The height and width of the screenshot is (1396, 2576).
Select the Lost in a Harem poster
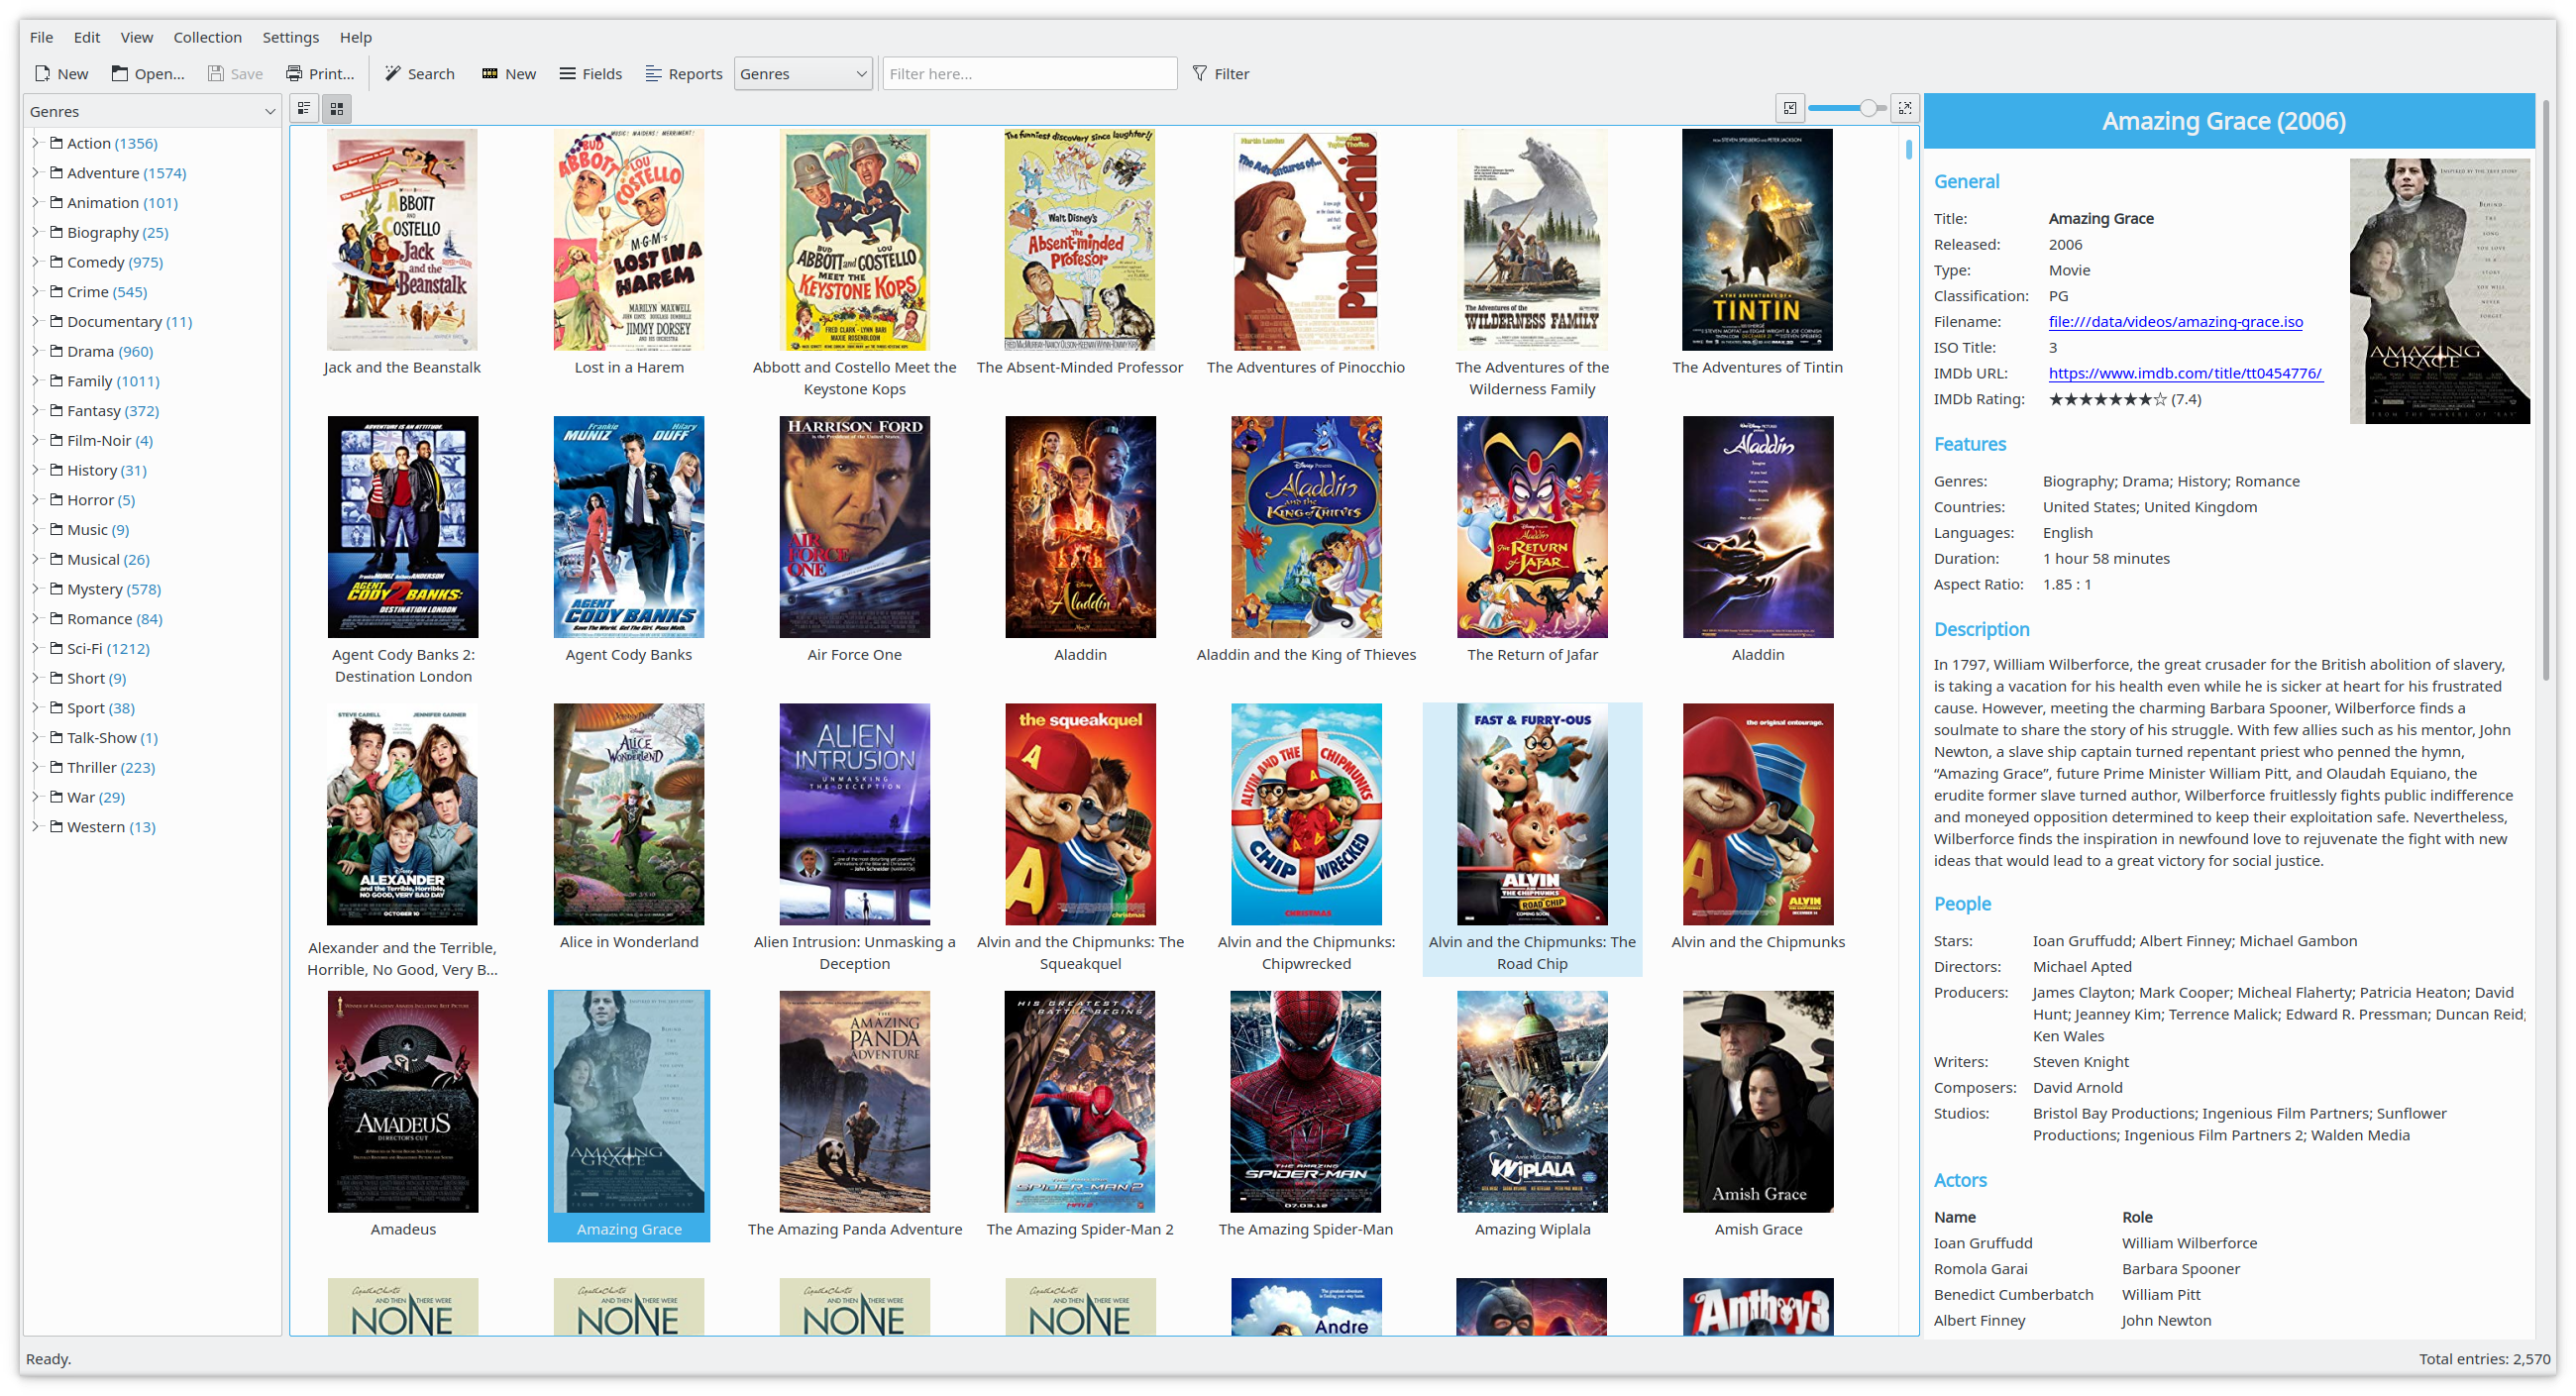click(x=628, y=240)
